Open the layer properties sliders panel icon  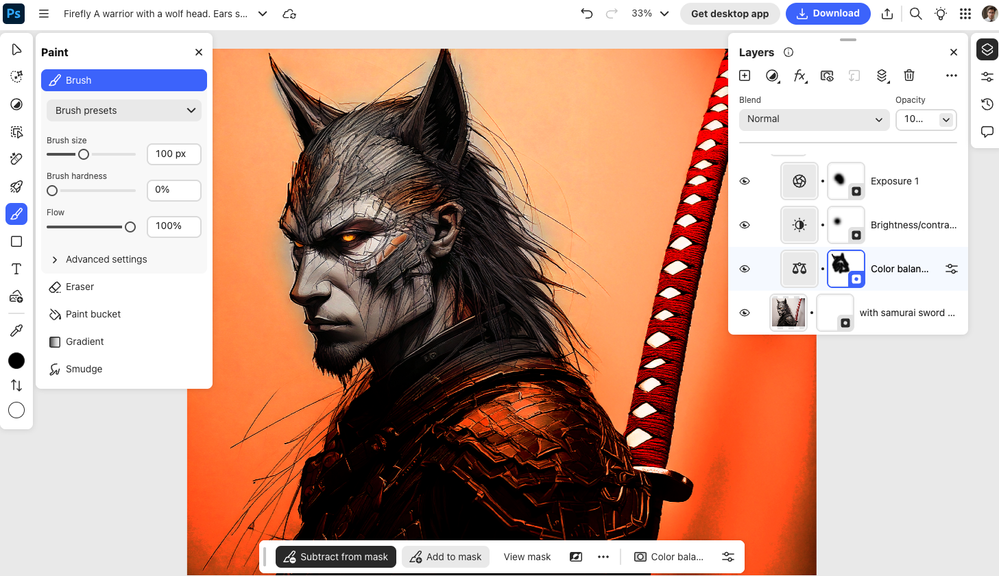tap(987, 77)
